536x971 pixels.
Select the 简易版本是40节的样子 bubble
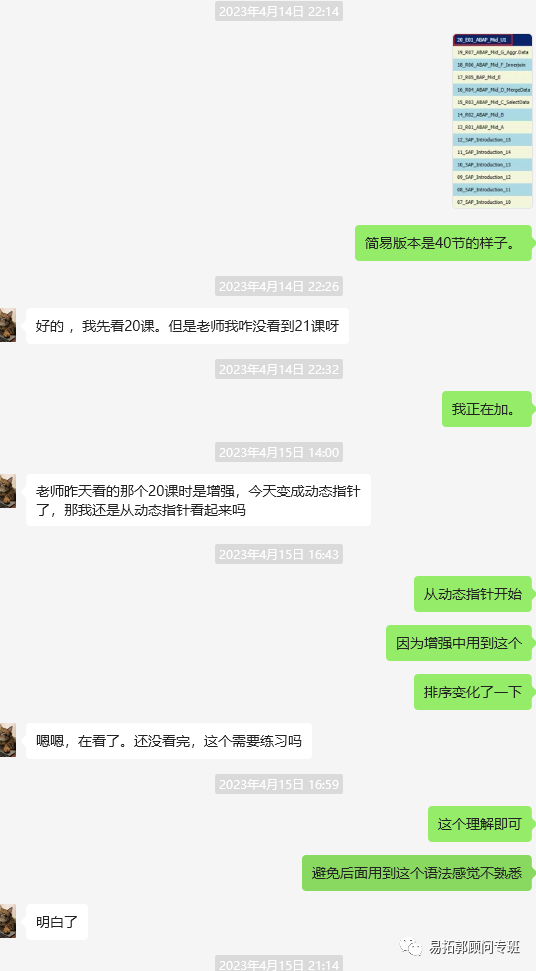[443, 243]
